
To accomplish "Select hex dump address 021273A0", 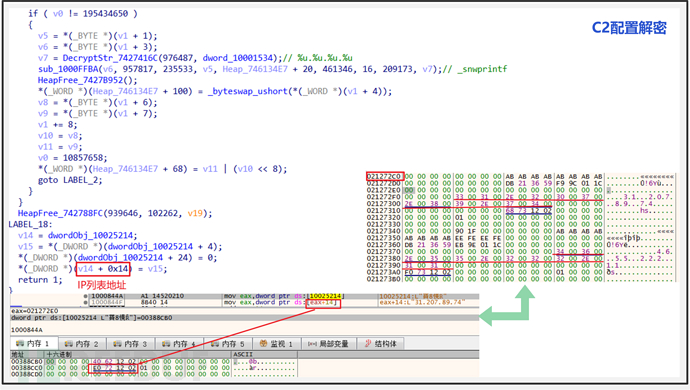I will coord(384,272).
